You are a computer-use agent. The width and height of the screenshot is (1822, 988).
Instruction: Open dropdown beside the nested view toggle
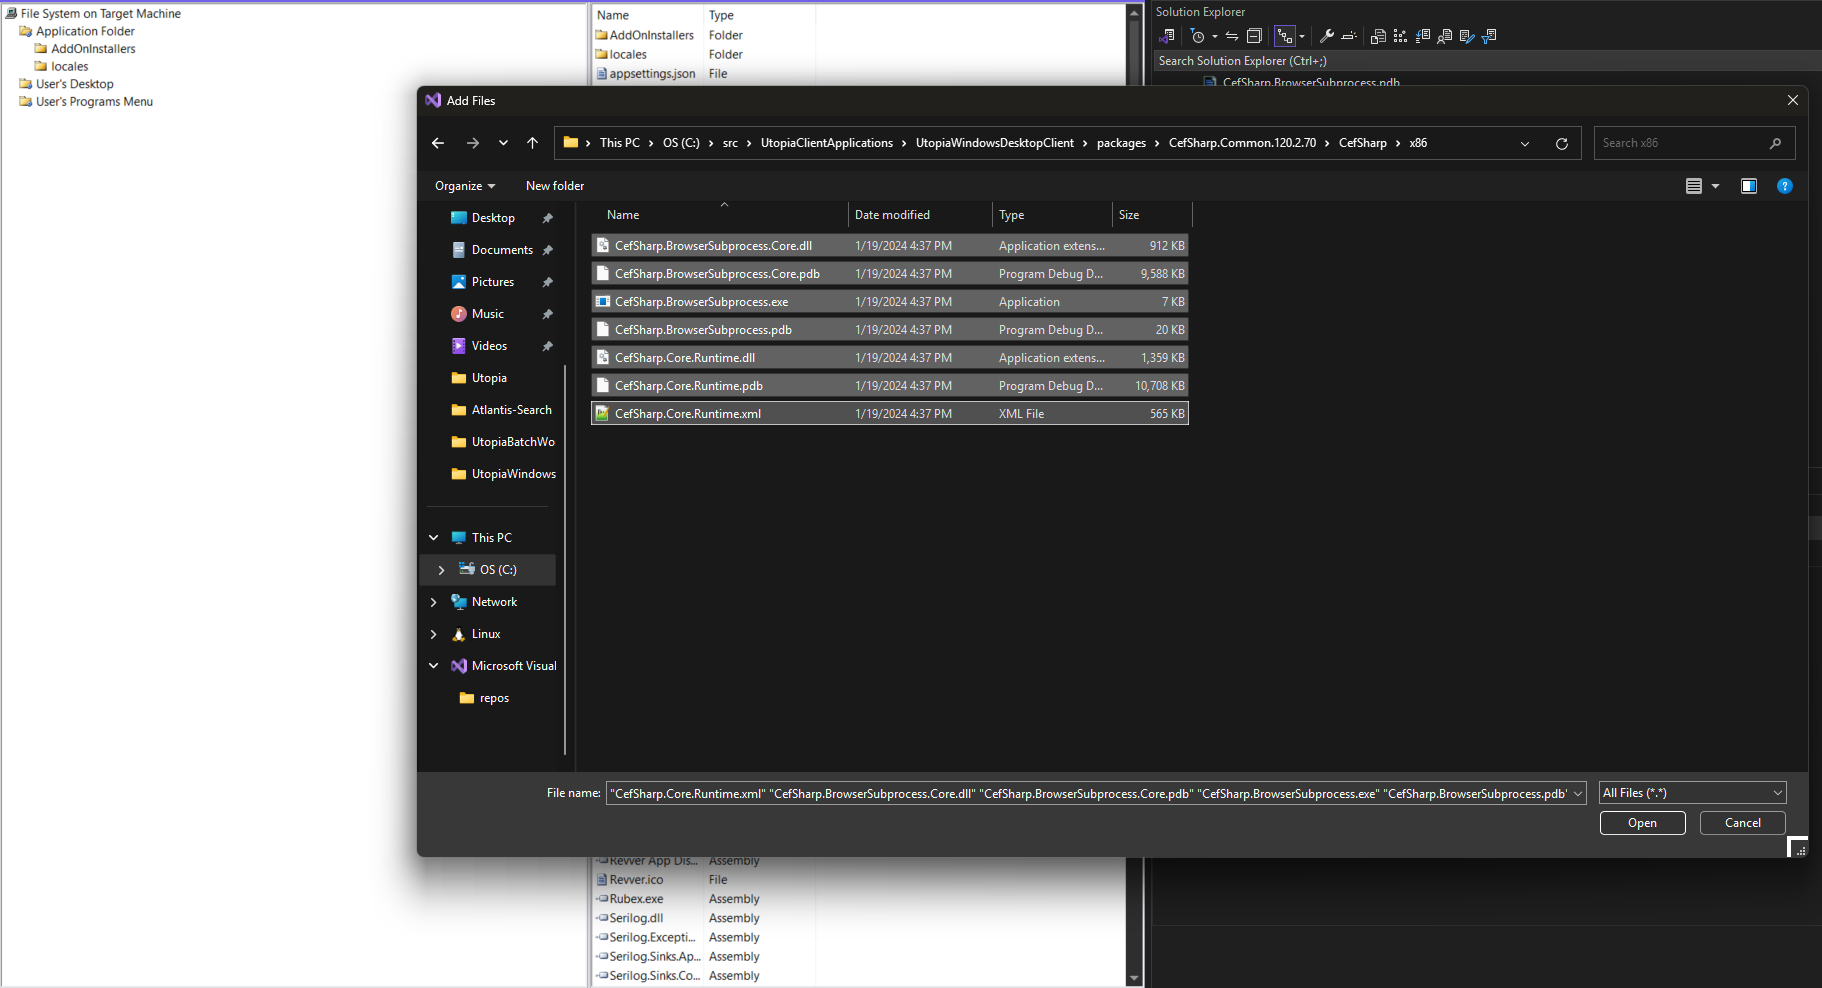[1302, 36]
